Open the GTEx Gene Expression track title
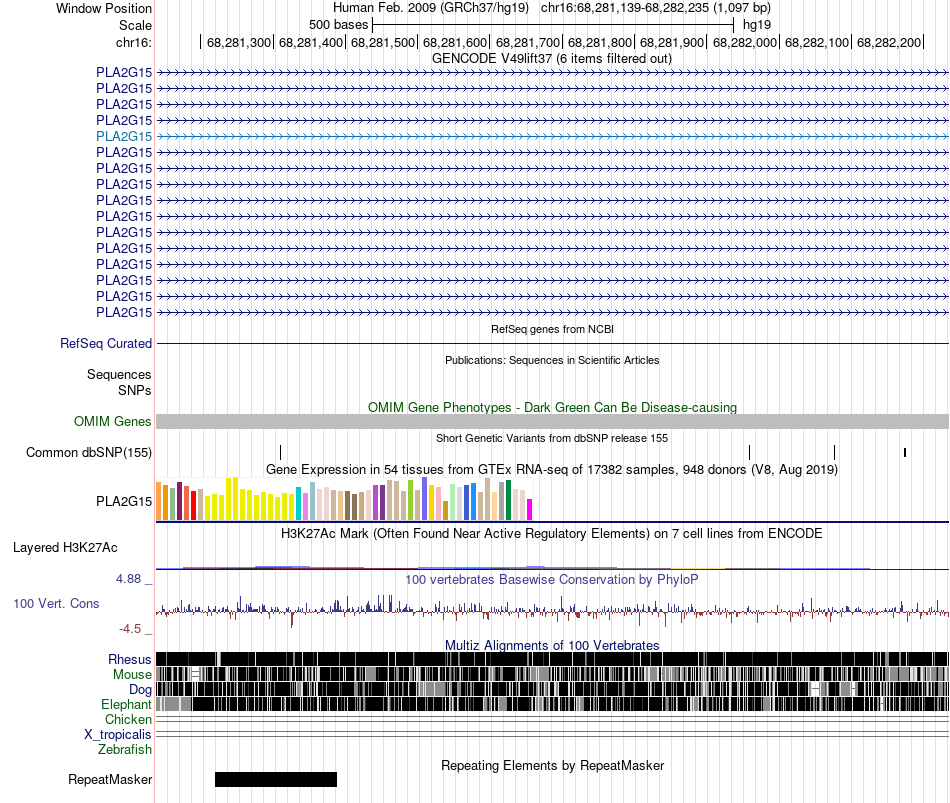The image size is (950, 803). [x=552, y=470]
